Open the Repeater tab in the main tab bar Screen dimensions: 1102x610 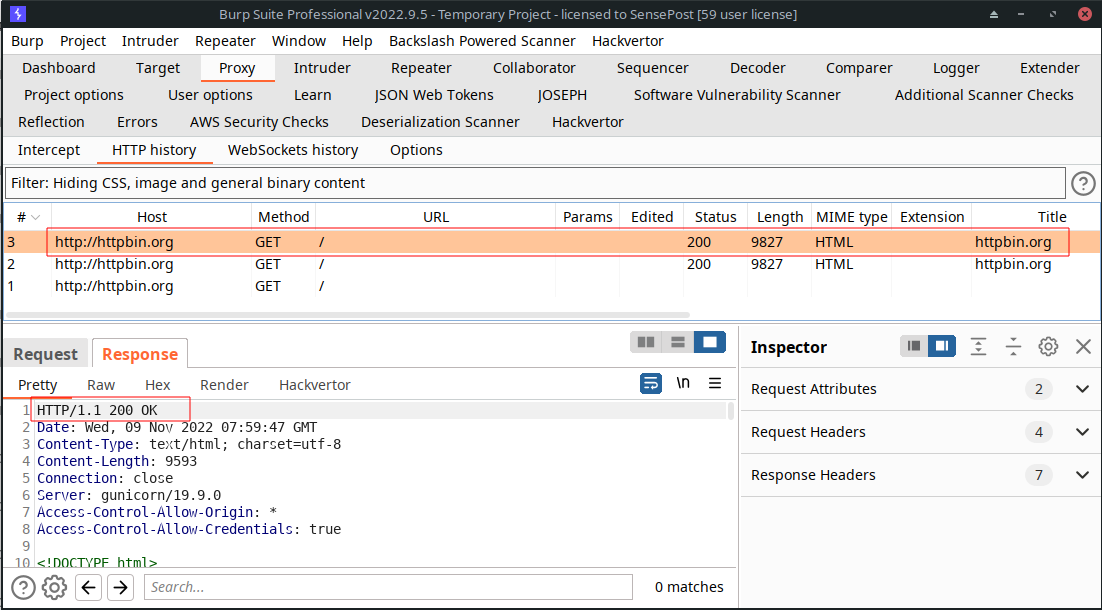click(x=421, y=68)
